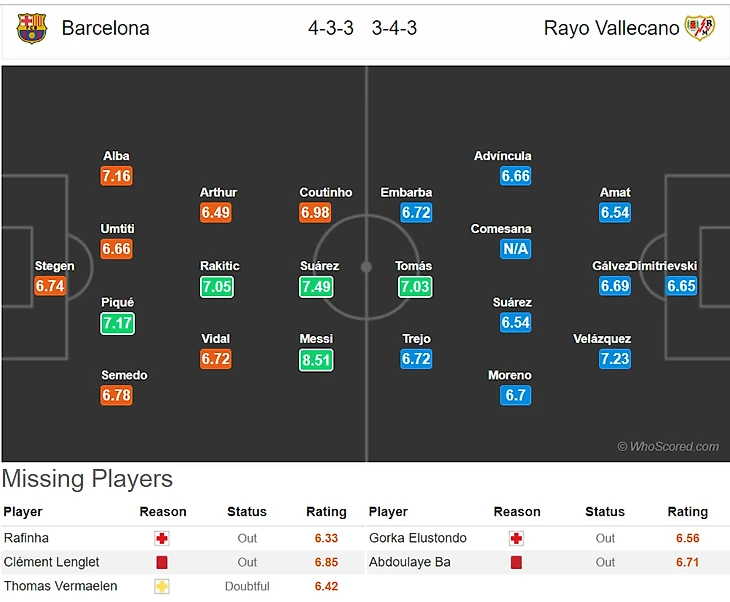The height and width of the screenshot is (602, 730).
Task: Click the WhoScored.com watermark
Action: [x=668, y=447]
